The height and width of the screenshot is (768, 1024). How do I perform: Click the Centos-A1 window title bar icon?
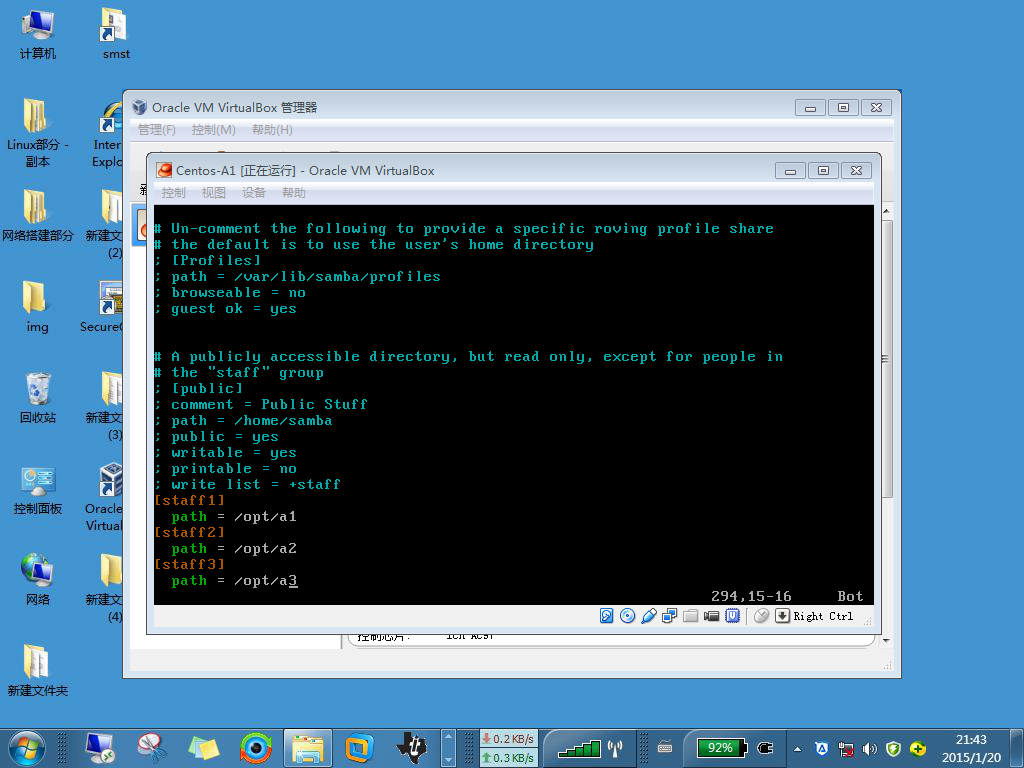point(165,170)
